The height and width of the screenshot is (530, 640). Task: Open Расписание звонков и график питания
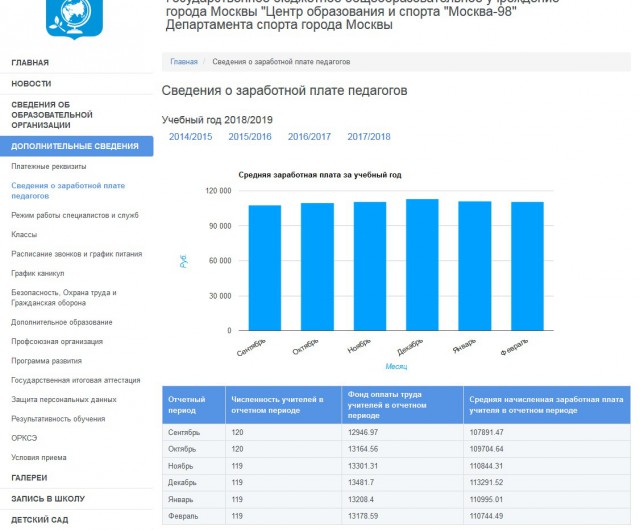click(x=77, y=254)
